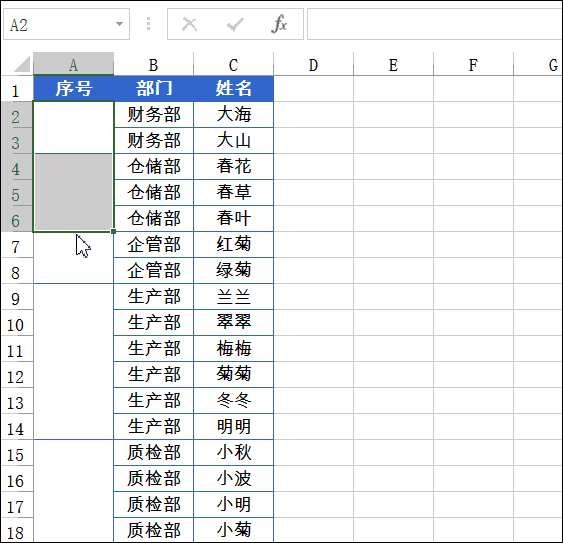Image resolution: width=563 pixels, height=543 pixels.
Task: Select row 9 header
Action: pos(17,297)
